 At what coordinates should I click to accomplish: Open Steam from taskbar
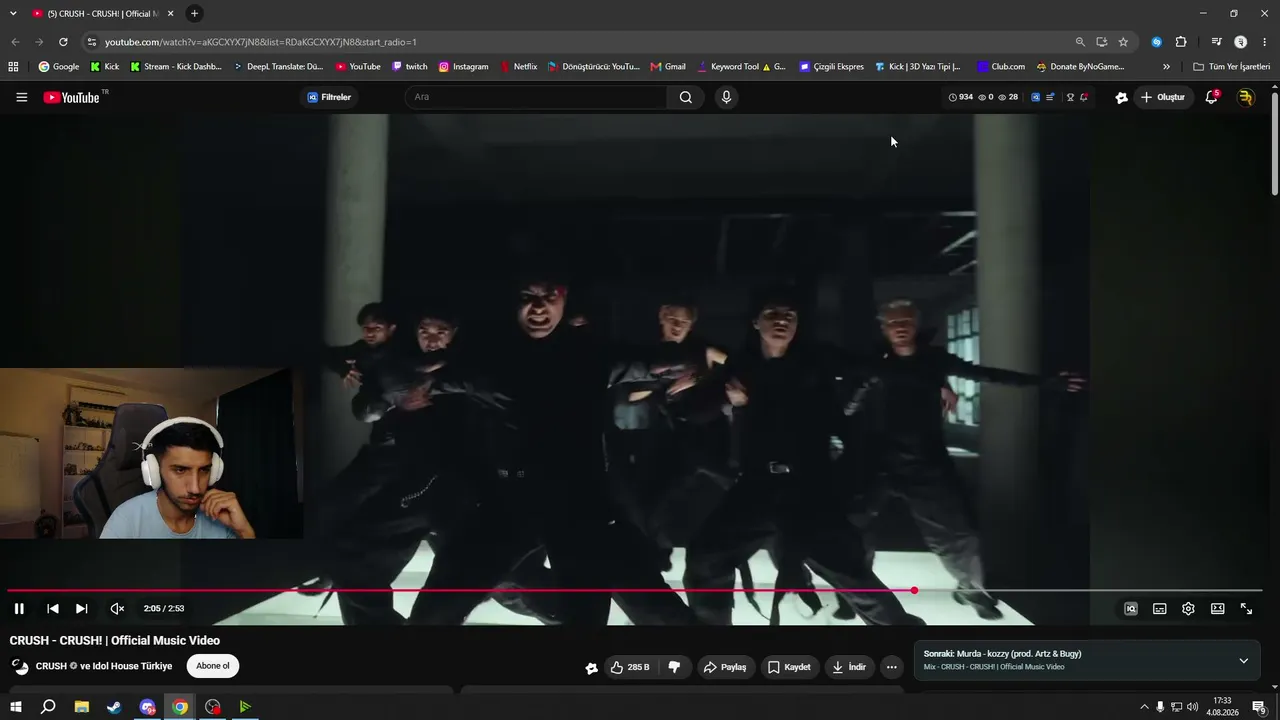click(114, 707)
